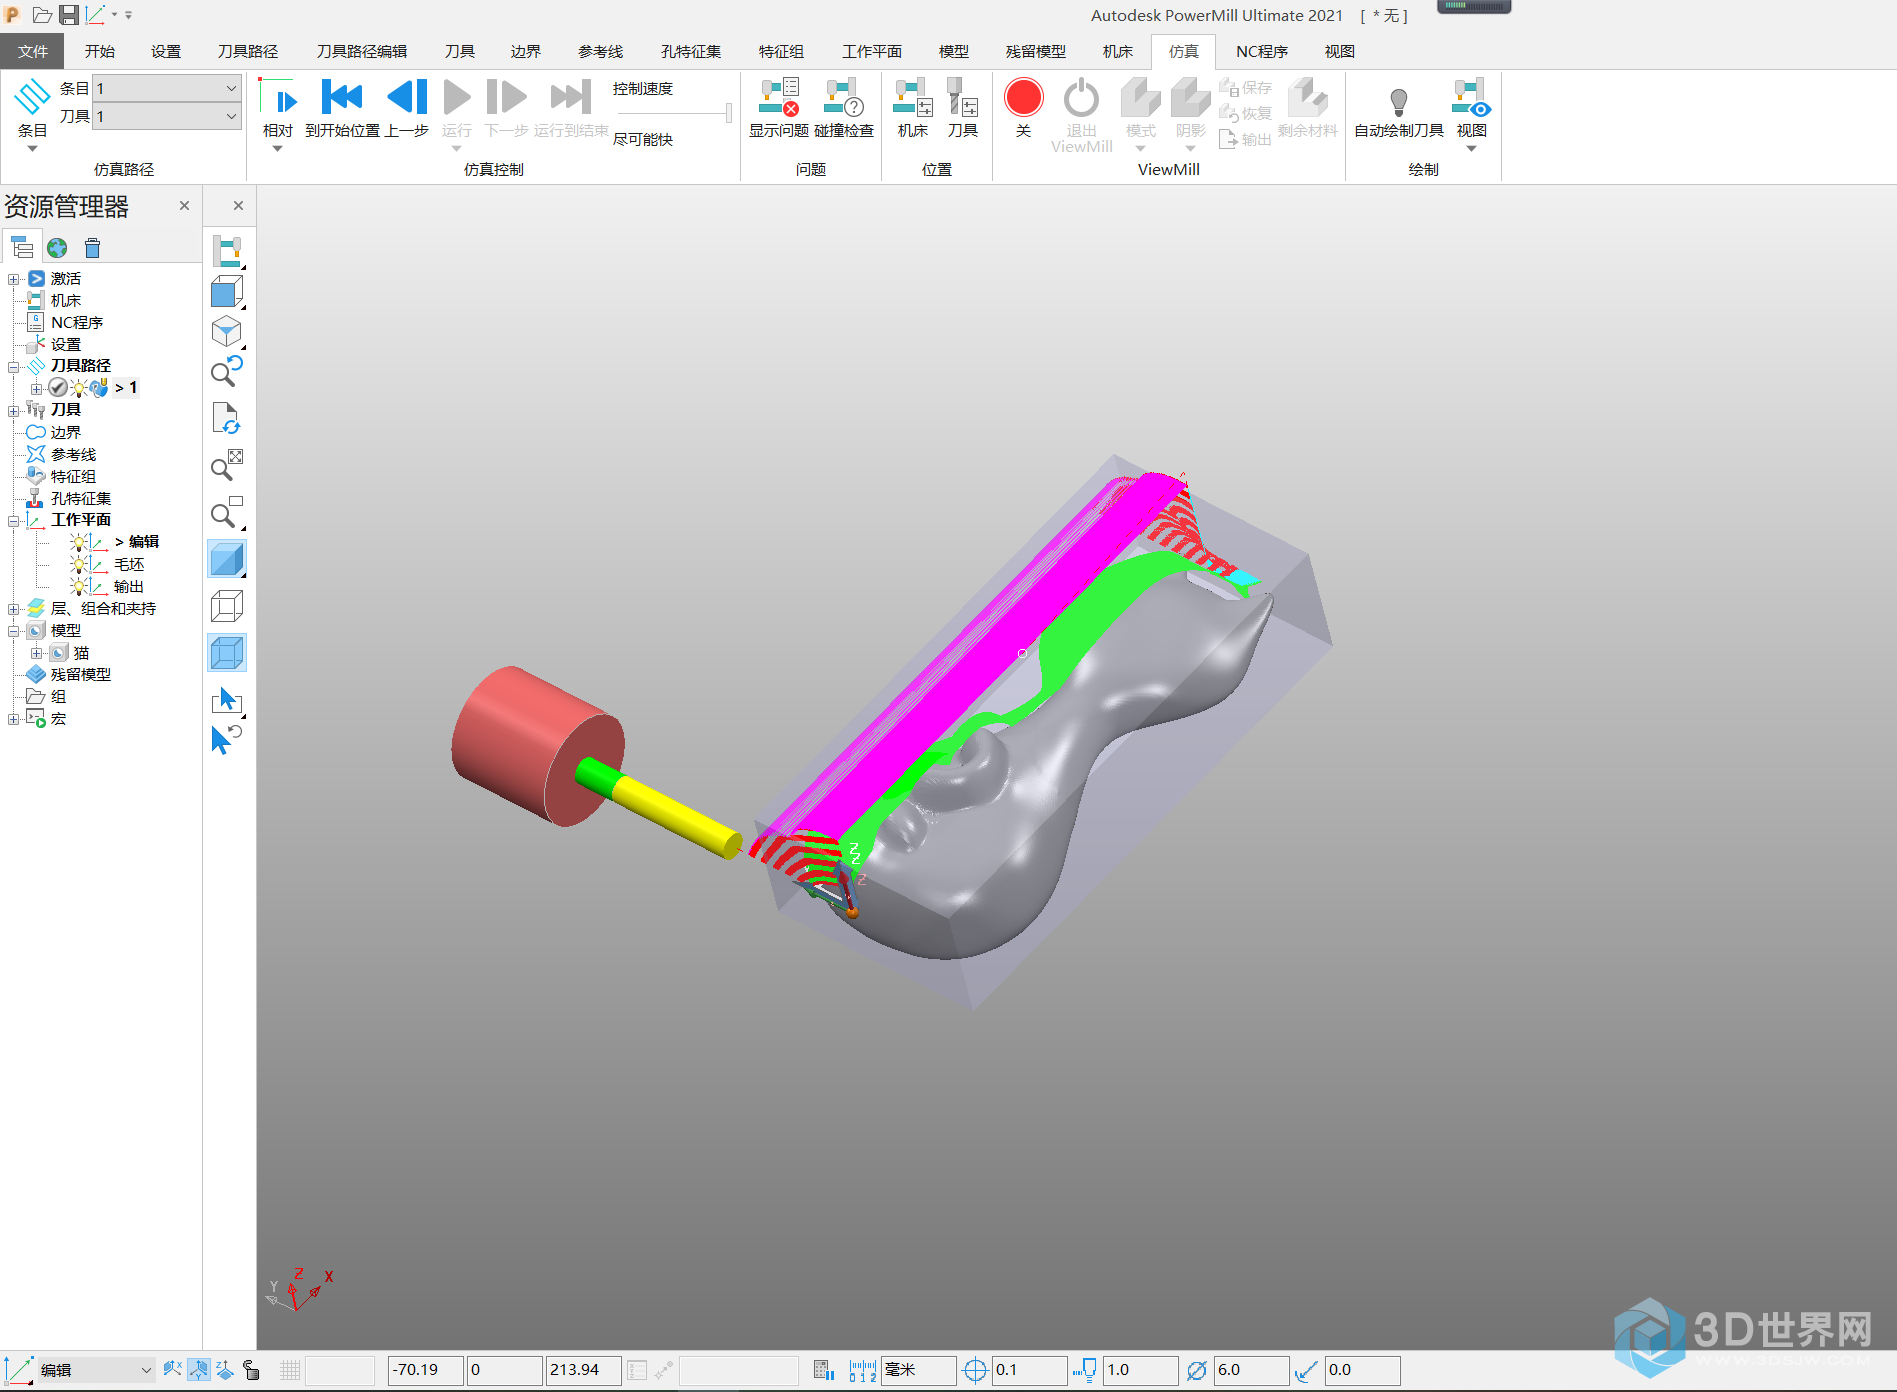1897x1392 pixels.
Task: Toggle 自动绘制刀具 light bulb
Action: (1399, 101)
